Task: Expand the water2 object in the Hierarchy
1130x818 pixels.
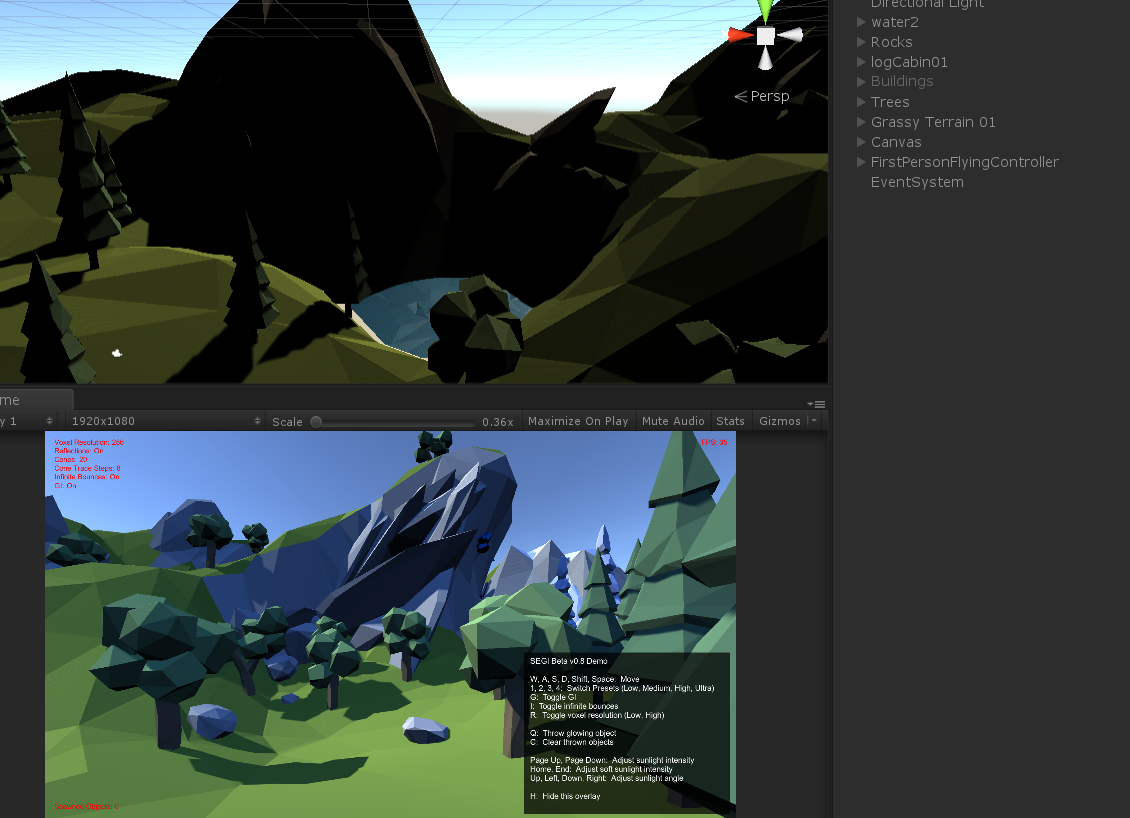Action: click(x=860, y=22)
